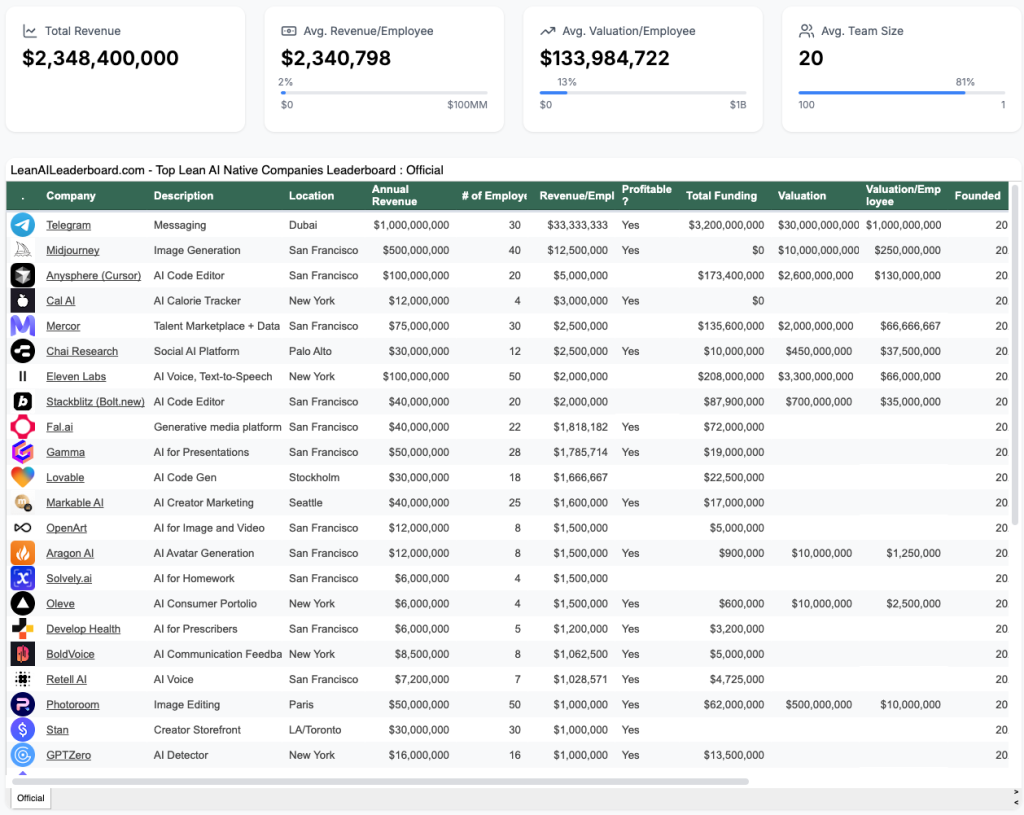The width and height of the screenshot is (1024, 815).
Task: Click the Telegram logo icon
Action: tap(23, 225)
